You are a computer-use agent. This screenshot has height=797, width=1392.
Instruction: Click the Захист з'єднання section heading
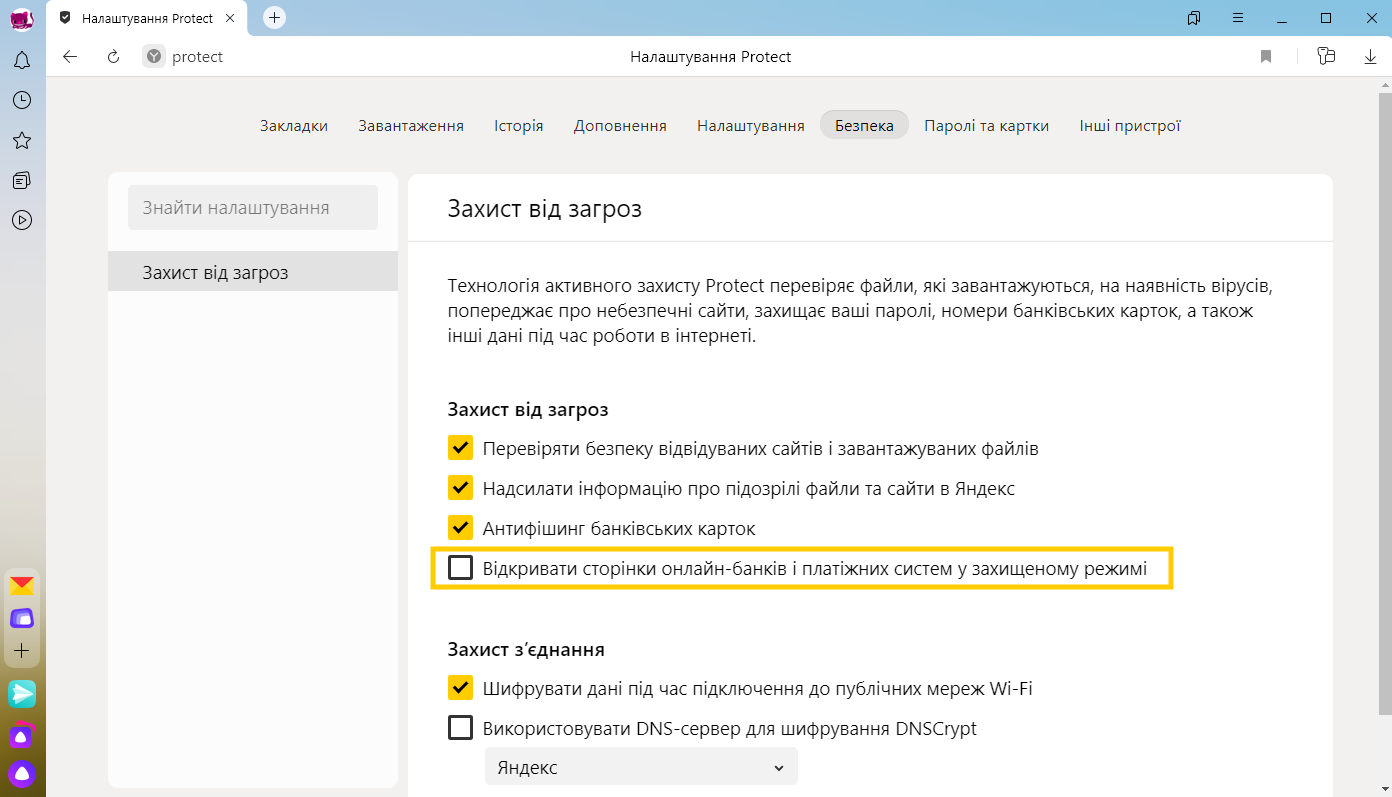tap(526, 650)
